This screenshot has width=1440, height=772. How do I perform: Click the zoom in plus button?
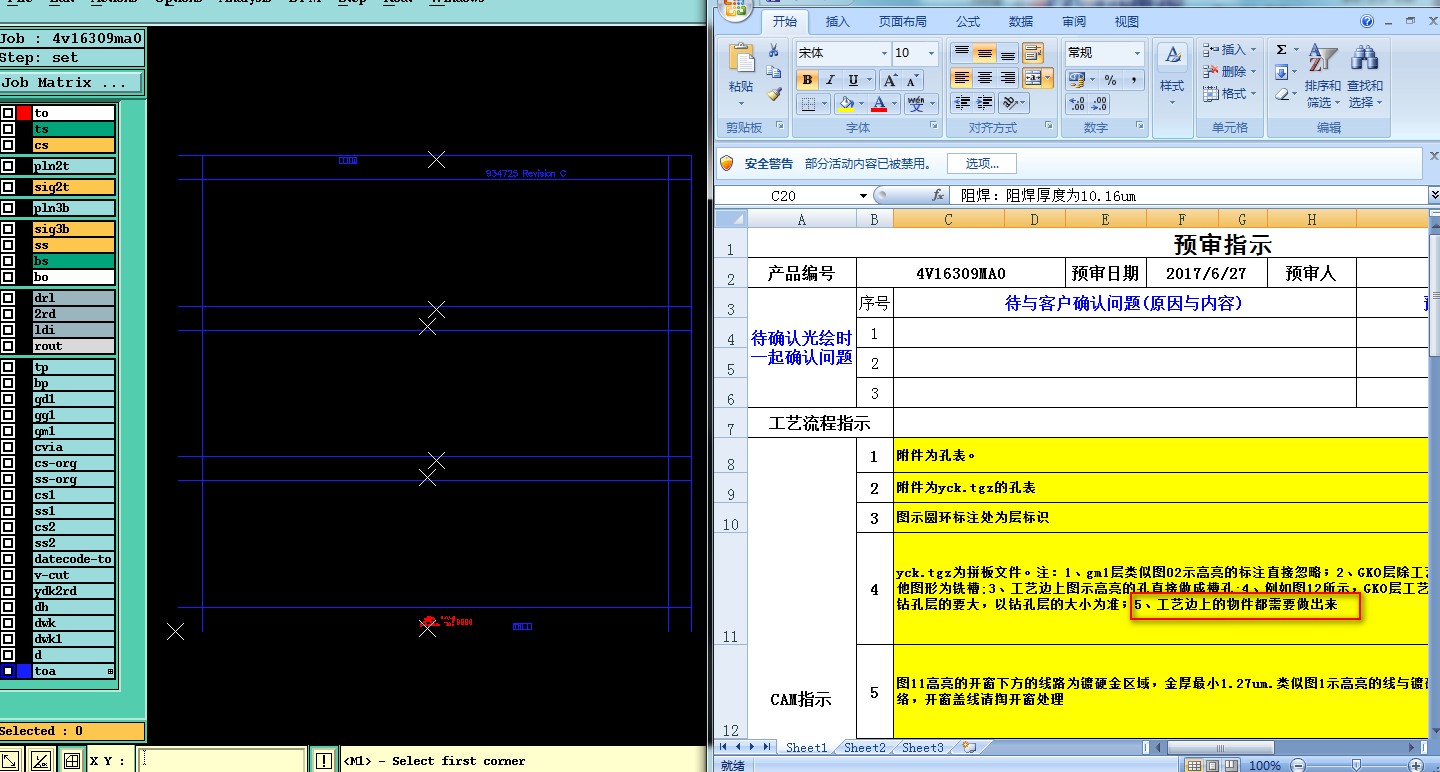(1414, 765)
